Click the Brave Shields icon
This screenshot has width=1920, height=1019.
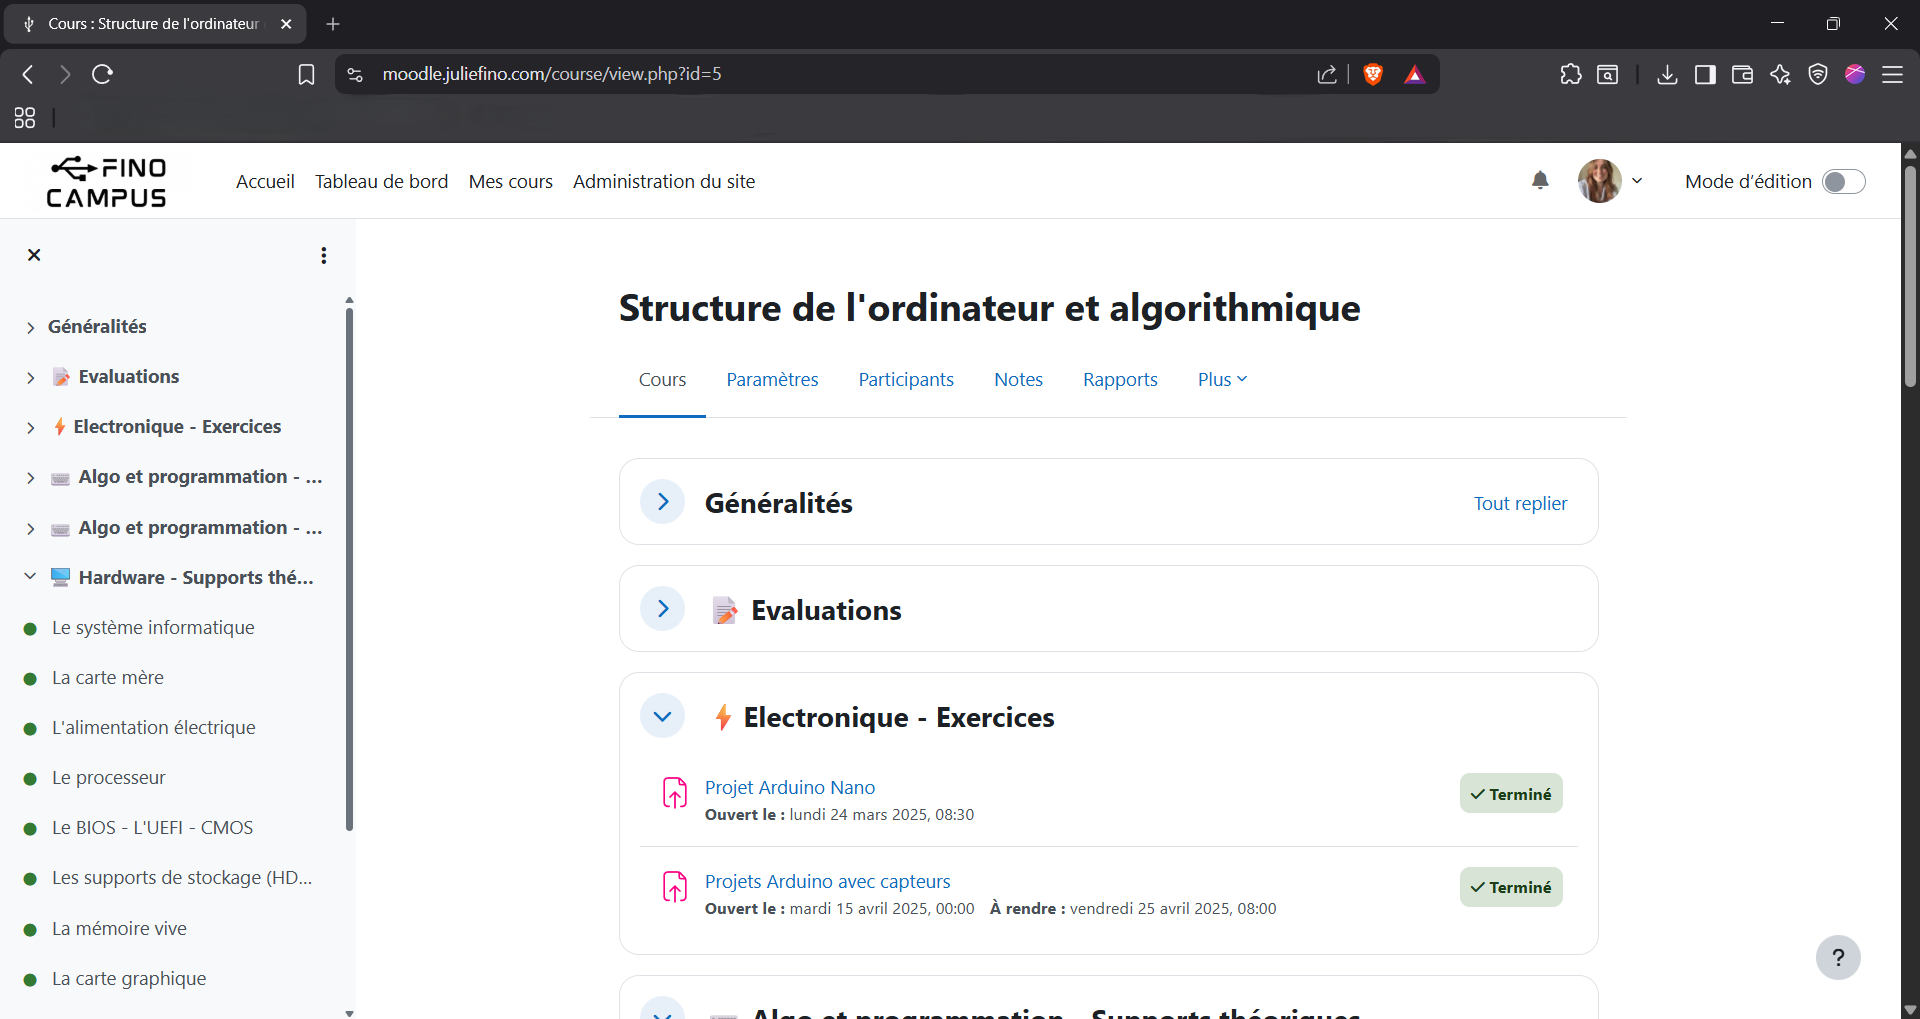pos(1373,74)
